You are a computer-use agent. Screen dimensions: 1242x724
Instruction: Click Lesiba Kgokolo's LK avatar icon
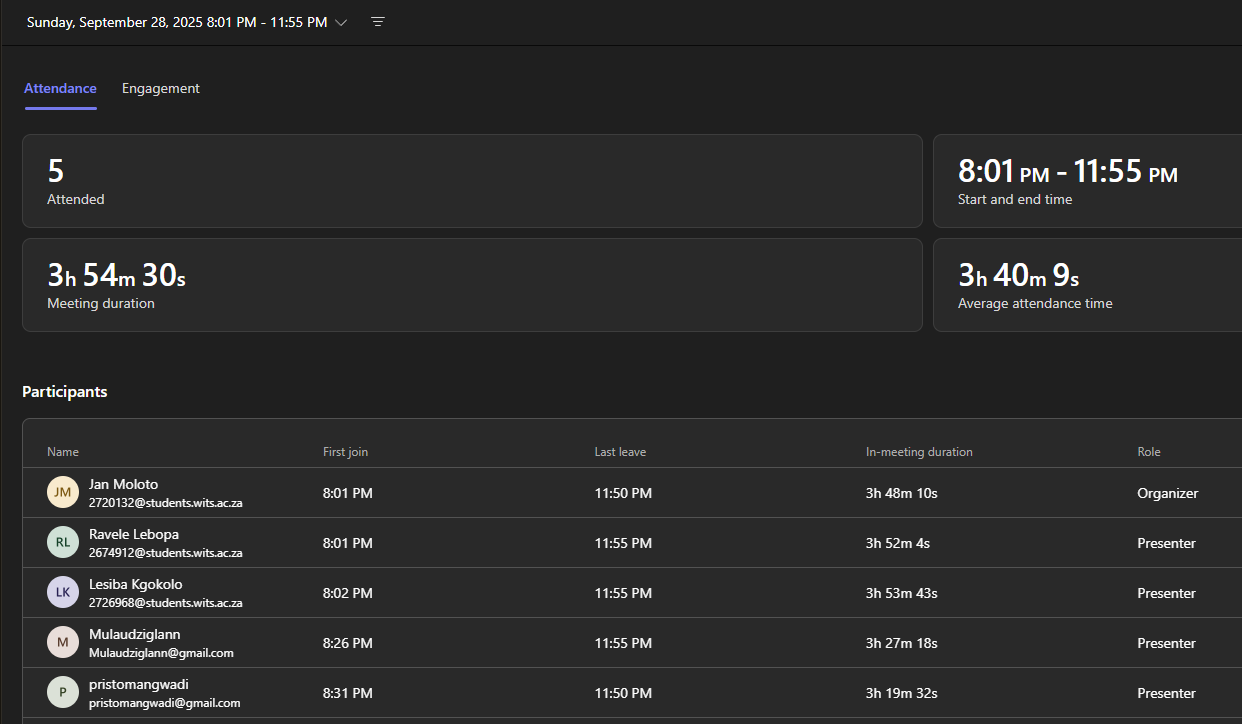click(63, 592)
